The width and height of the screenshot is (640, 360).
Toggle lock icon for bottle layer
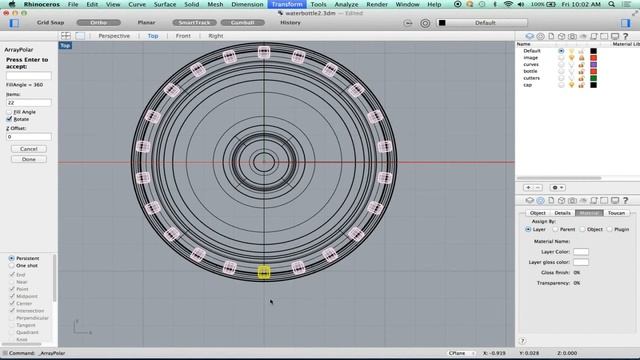tap(581, 71)
